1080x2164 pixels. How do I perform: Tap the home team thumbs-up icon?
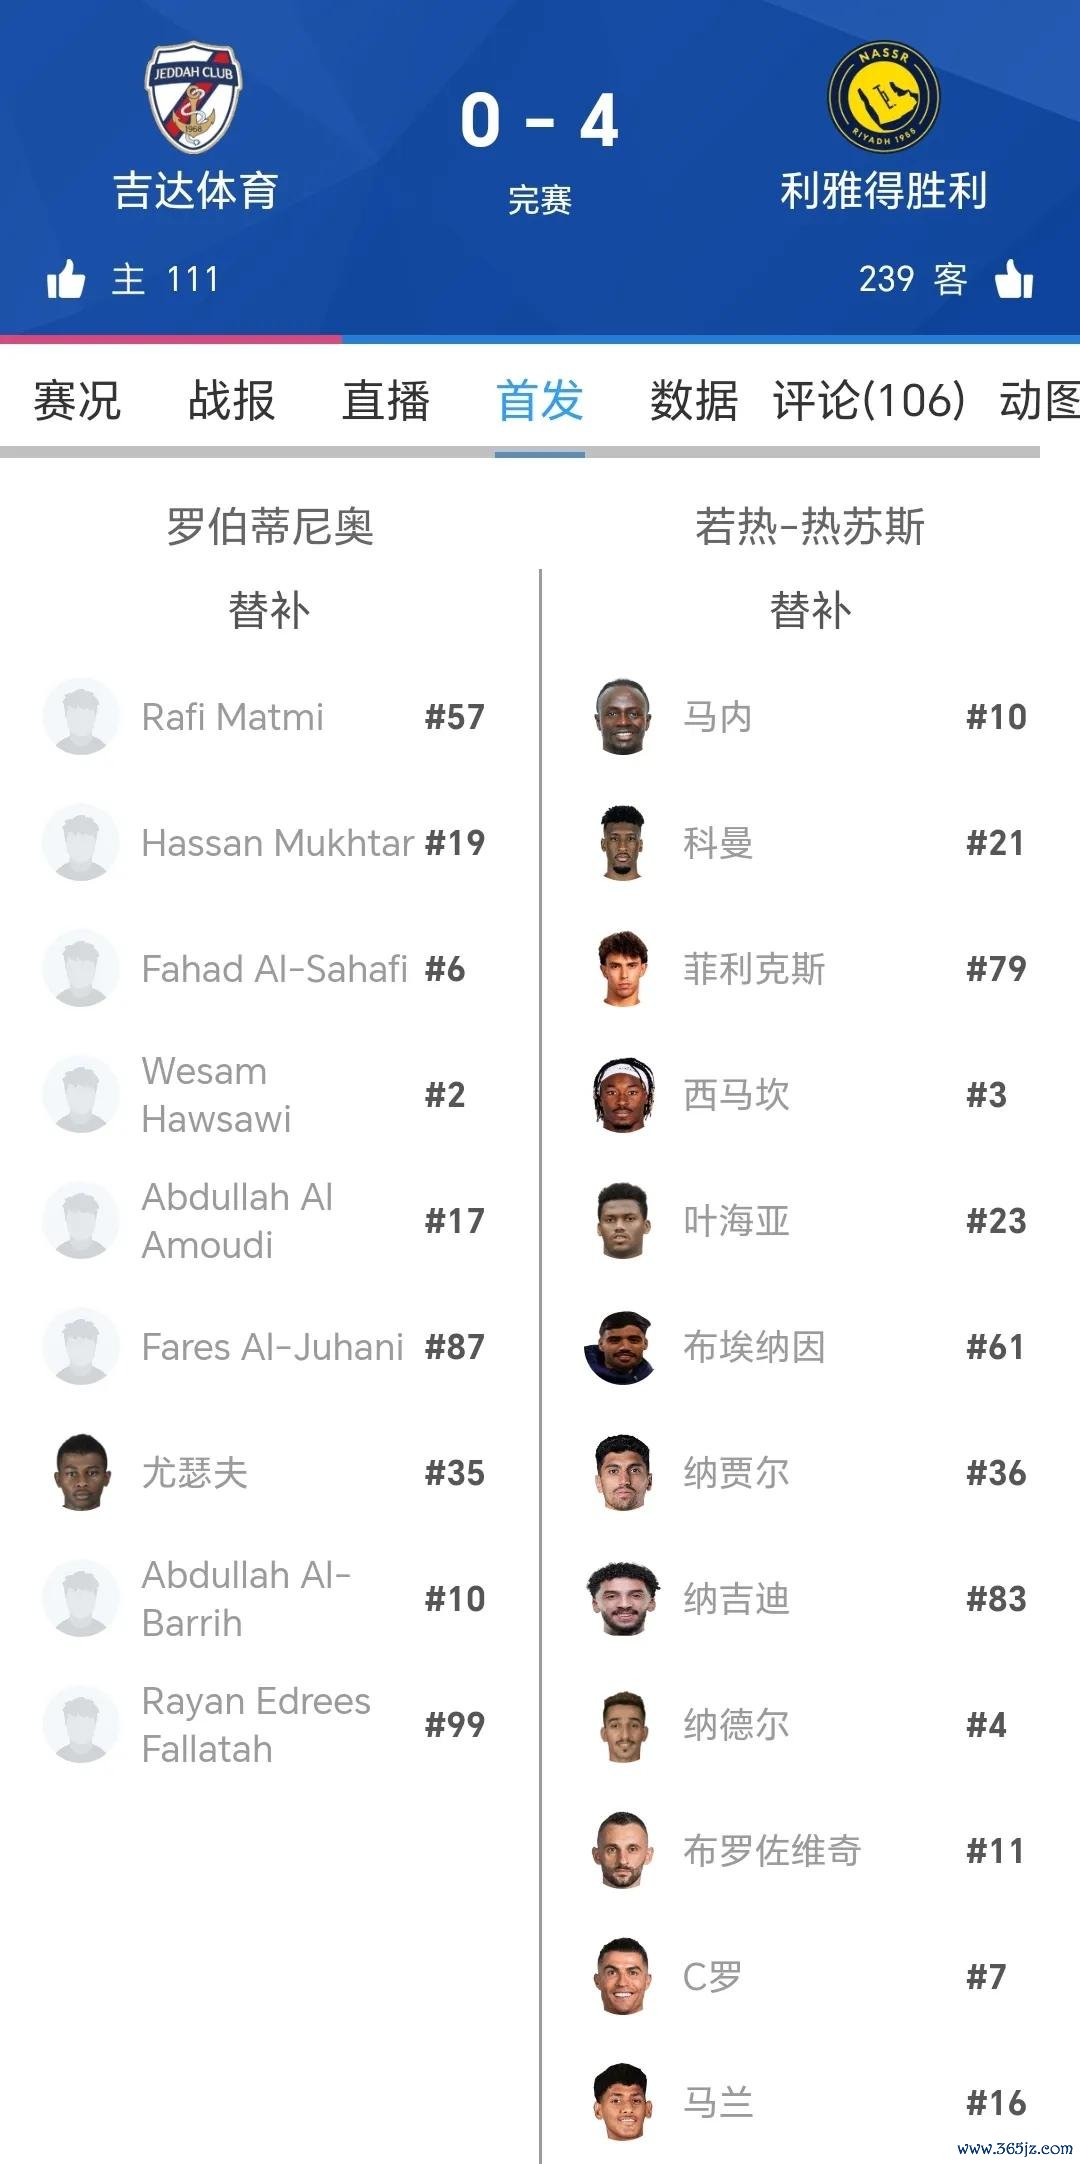click(x=66, y=279)
